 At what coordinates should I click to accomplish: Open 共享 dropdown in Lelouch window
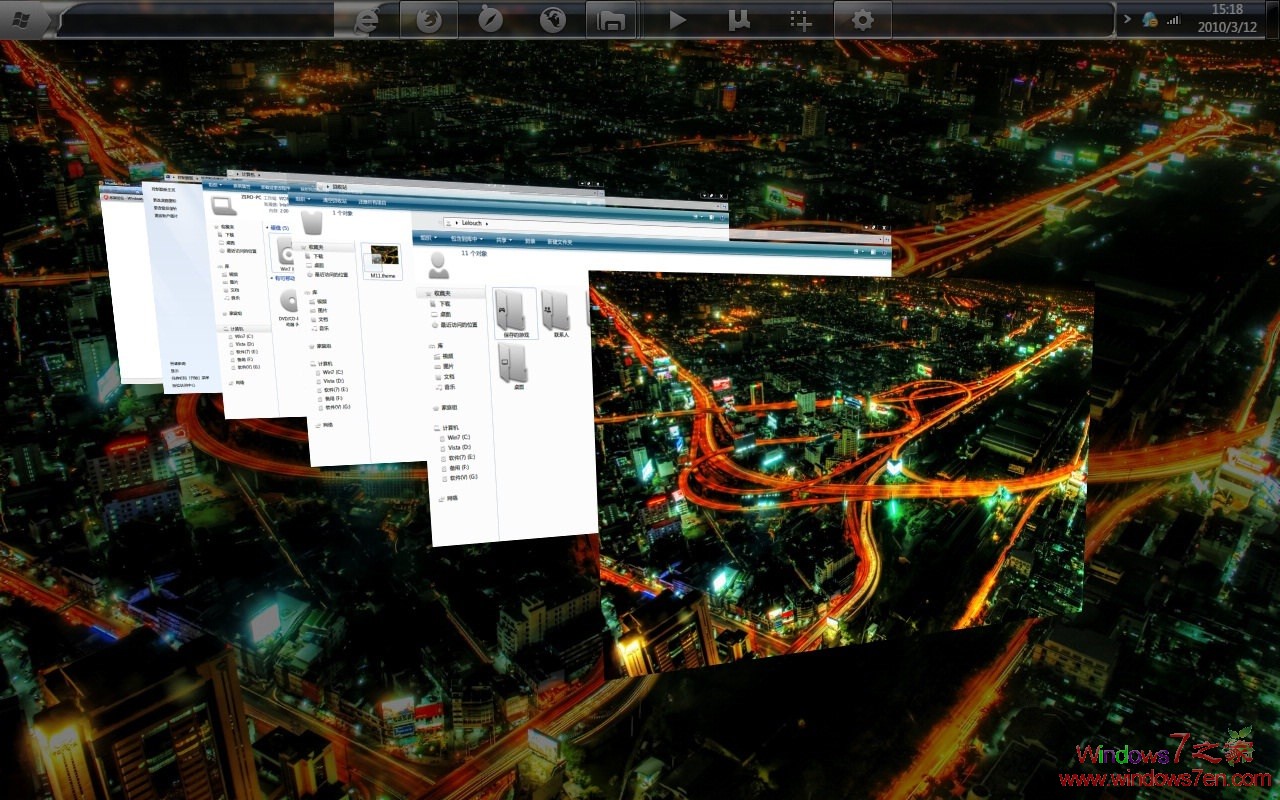click(503, 240)
